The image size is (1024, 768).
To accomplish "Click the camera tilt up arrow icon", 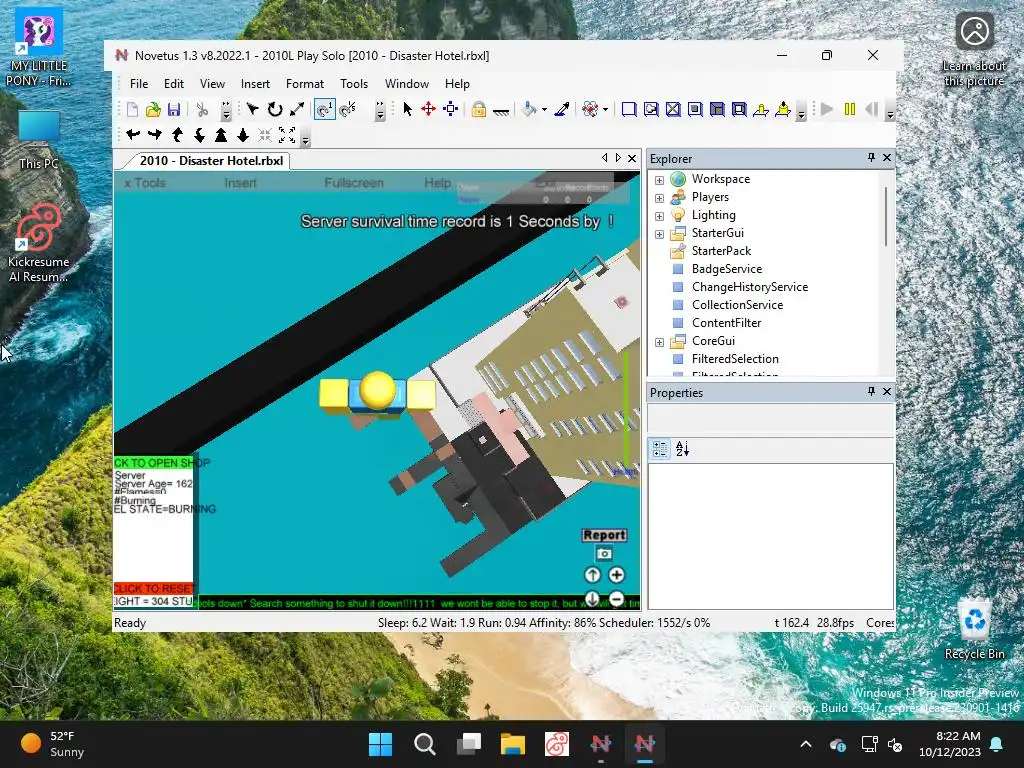I will (177, 135).
